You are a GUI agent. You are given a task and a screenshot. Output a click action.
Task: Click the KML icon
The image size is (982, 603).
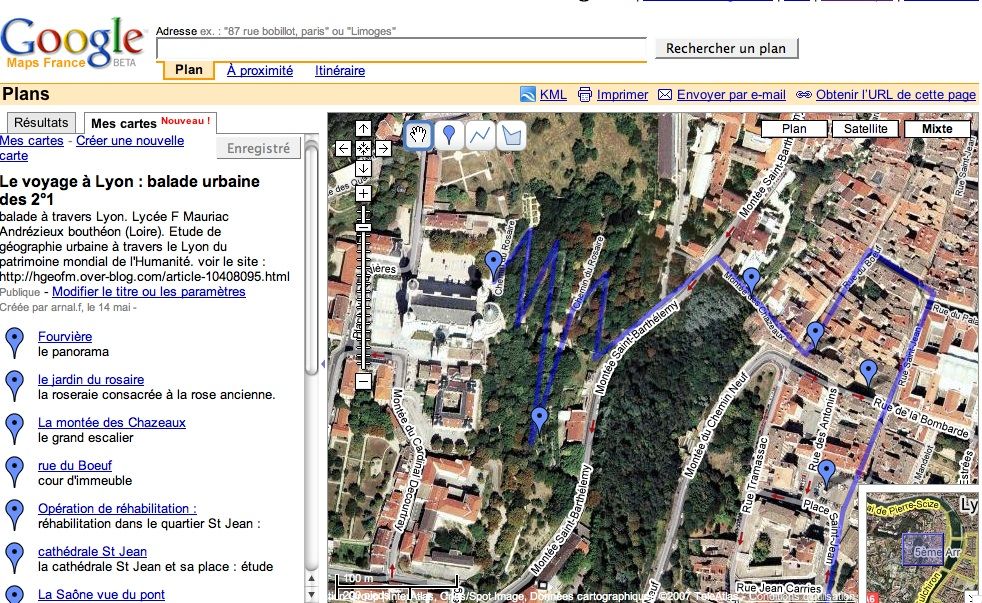pos(528,95)
